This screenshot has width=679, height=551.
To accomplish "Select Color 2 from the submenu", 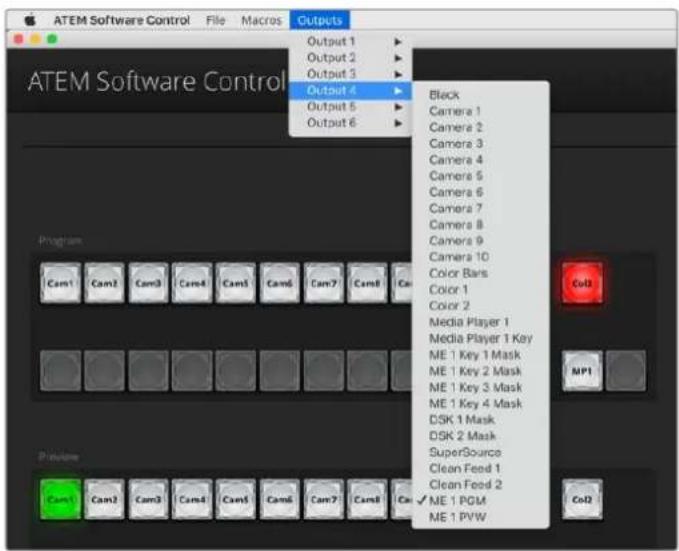I will (x=481, y=306).
